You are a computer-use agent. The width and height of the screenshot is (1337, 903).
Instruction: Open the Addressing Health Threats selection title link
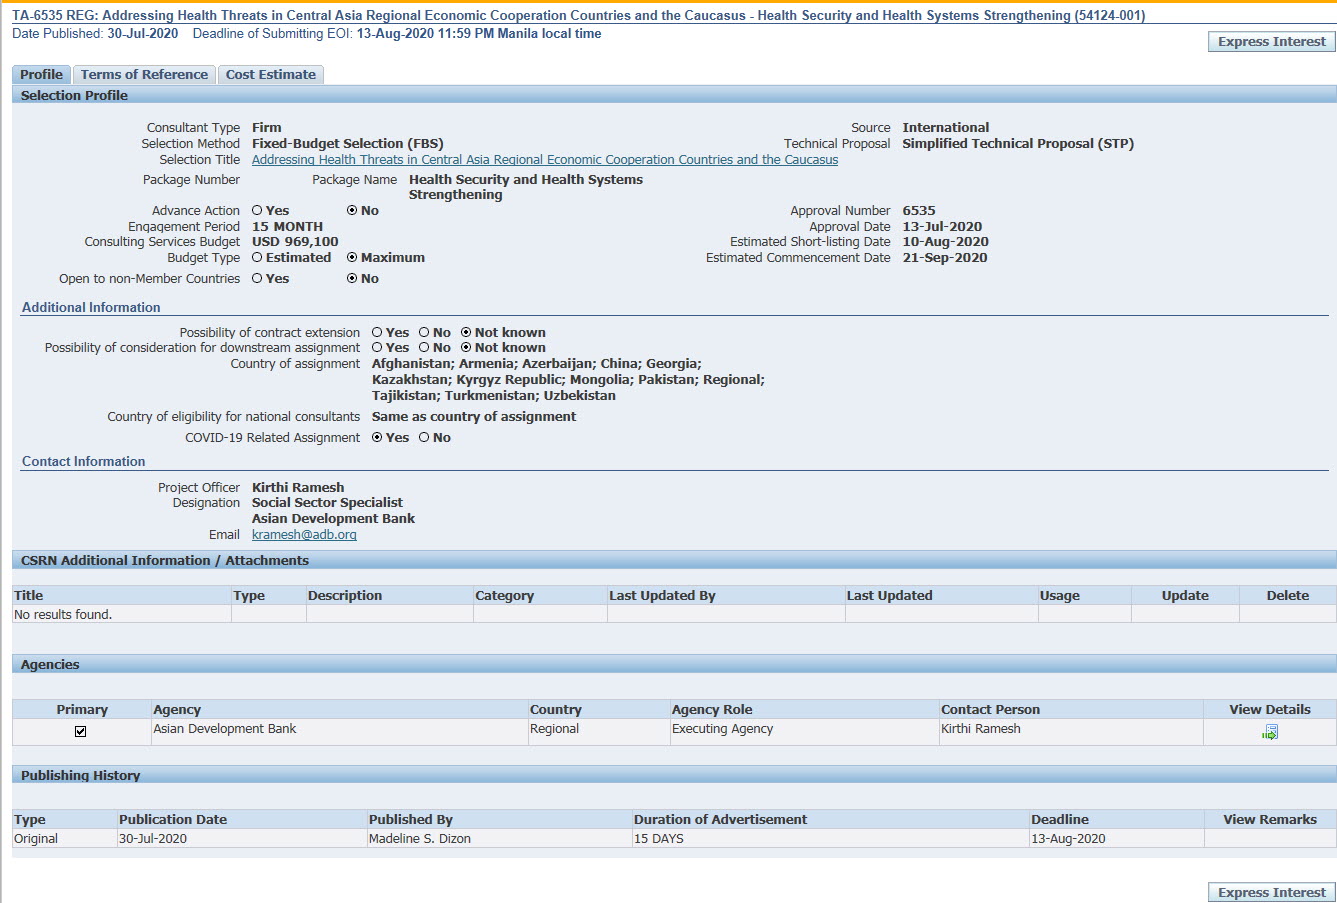(544, 160)
